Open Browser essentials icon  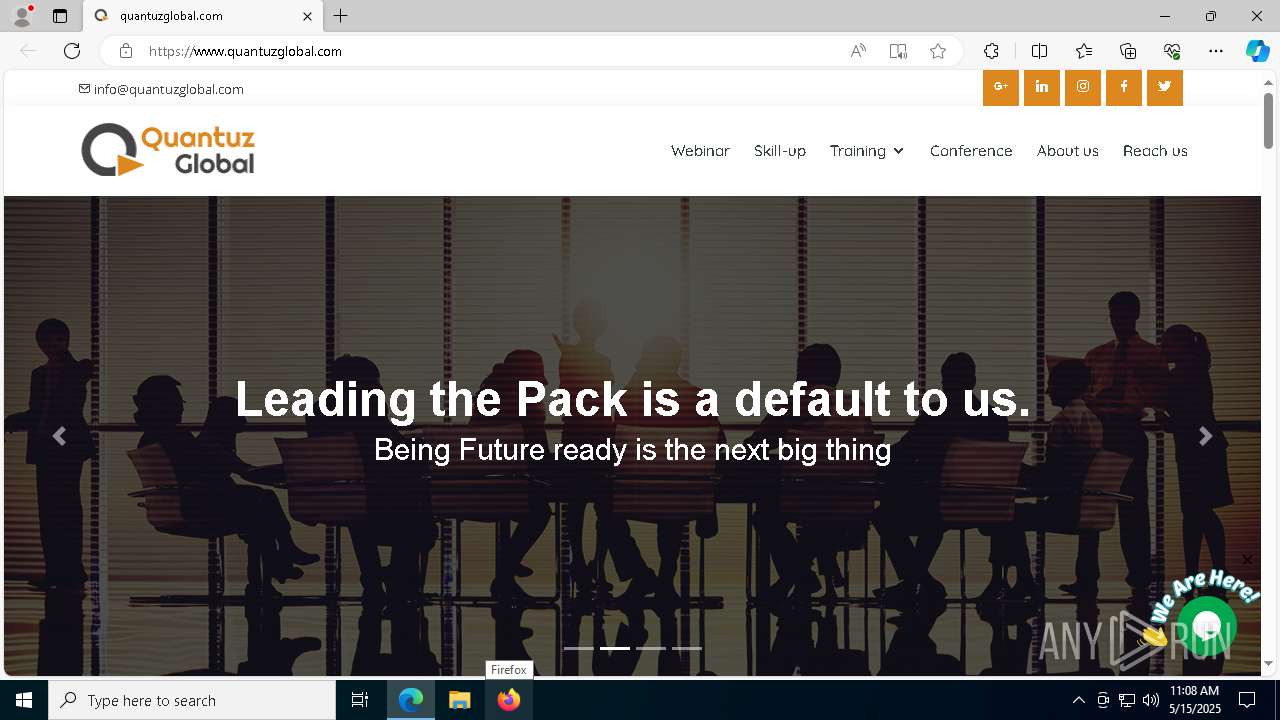click(x=1172, y=51)
